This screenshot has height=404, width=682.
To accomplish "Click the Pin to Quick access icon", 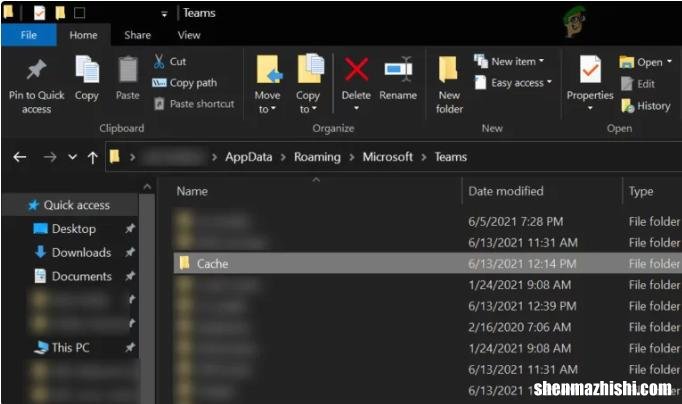I will click(37, 69).
